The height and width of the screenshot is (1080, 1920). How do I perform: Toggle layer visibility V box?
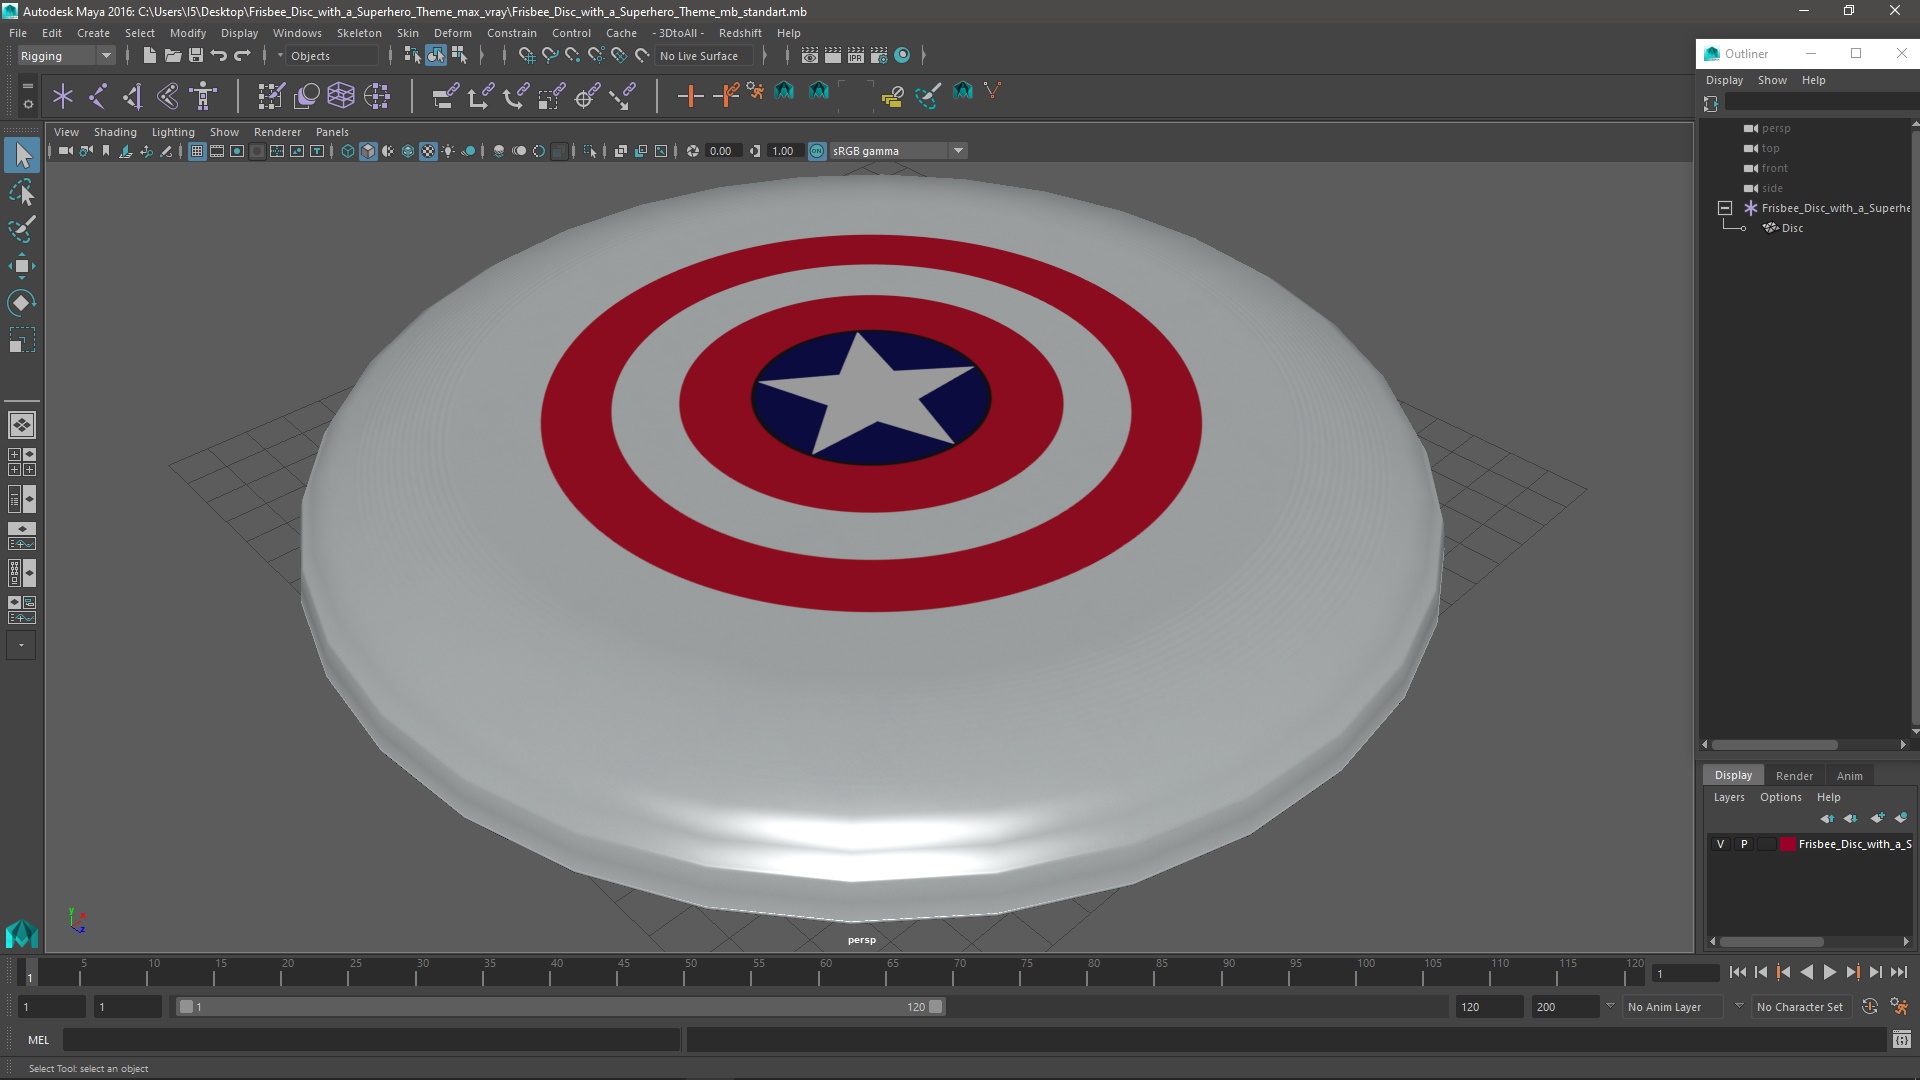pyautogui.click(x=1721, y=845)
